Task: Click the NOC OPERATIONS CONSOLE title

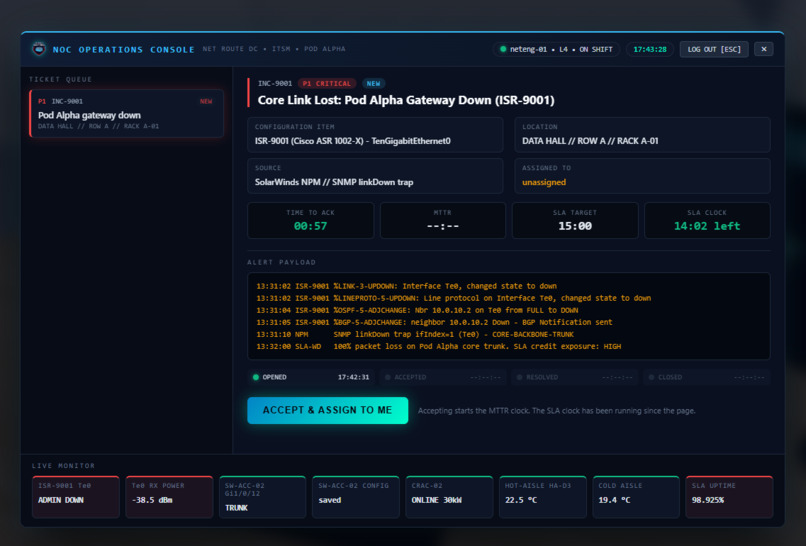Action: point(123,49)
